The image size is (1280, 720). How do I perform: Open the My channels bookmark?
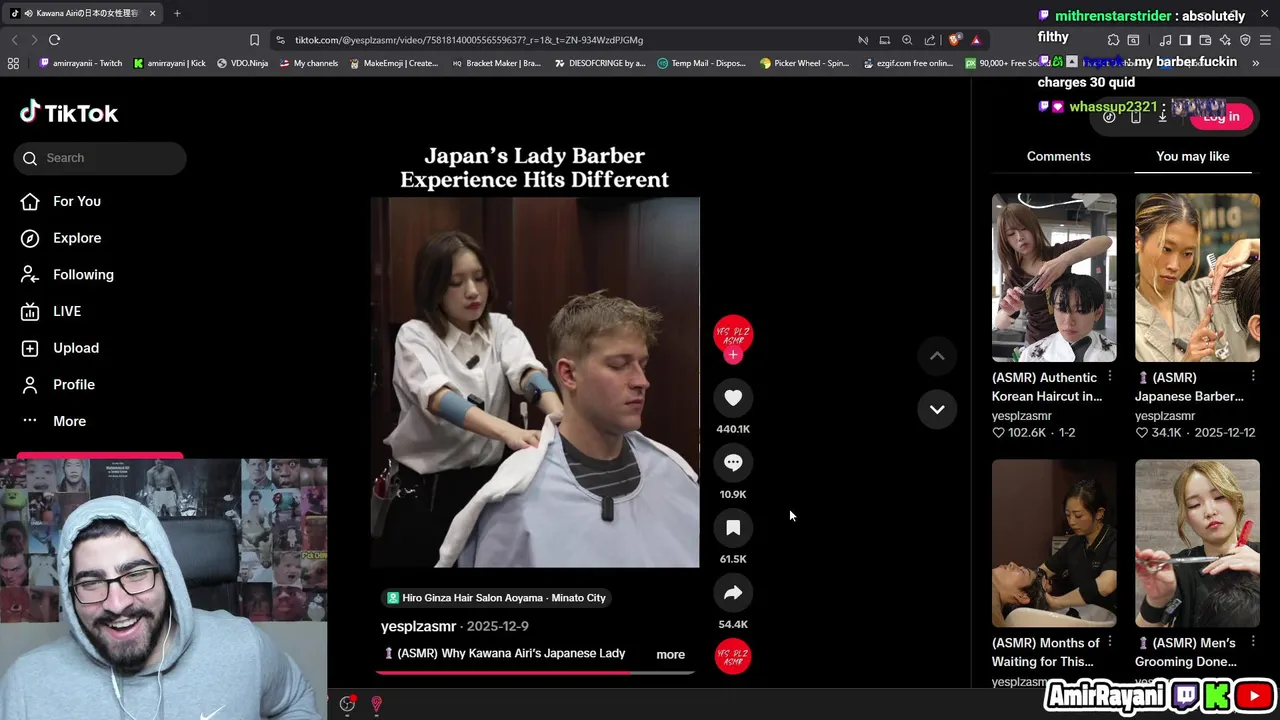[308, 63]
